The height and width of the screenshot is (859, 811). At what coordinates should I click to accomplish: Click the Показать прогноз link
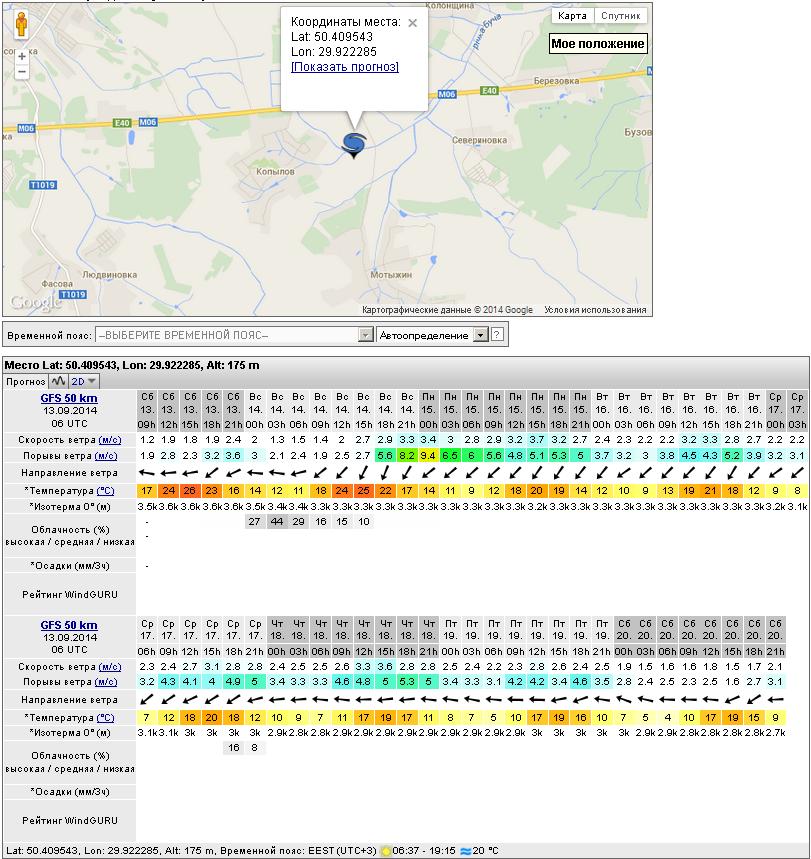point(344,67)
